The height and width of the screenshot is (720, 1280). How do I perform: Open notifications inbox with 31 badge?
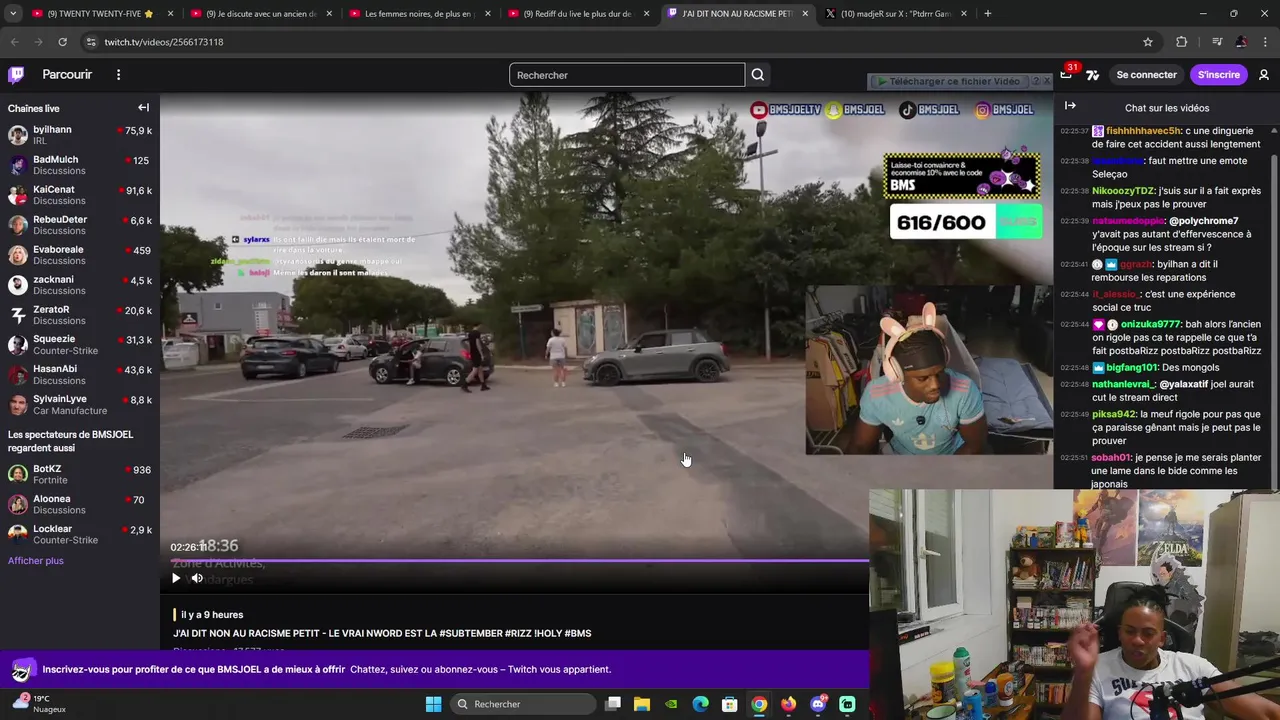click(x=1067, y=73)
